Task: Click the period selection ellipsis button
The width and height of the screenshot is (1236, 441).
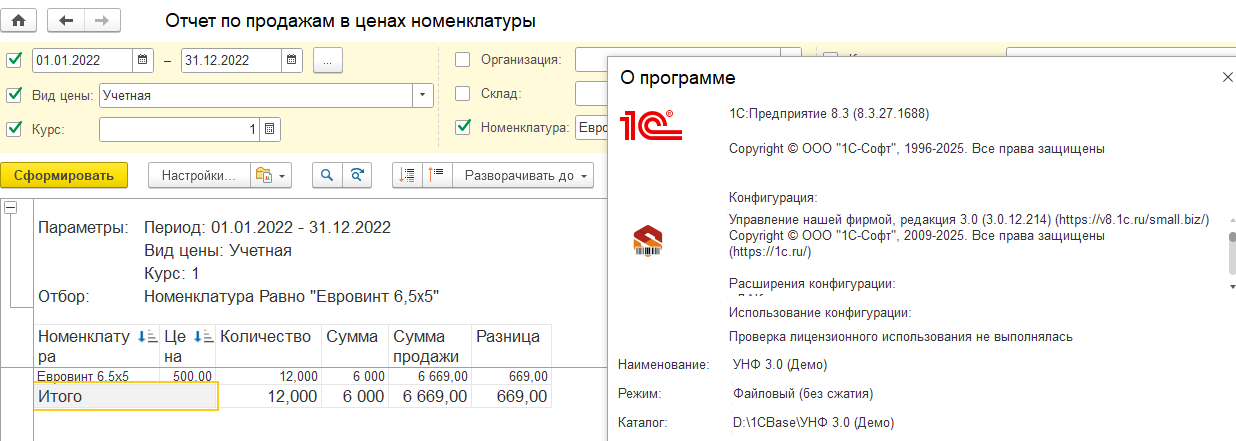Action: [328, 60]
